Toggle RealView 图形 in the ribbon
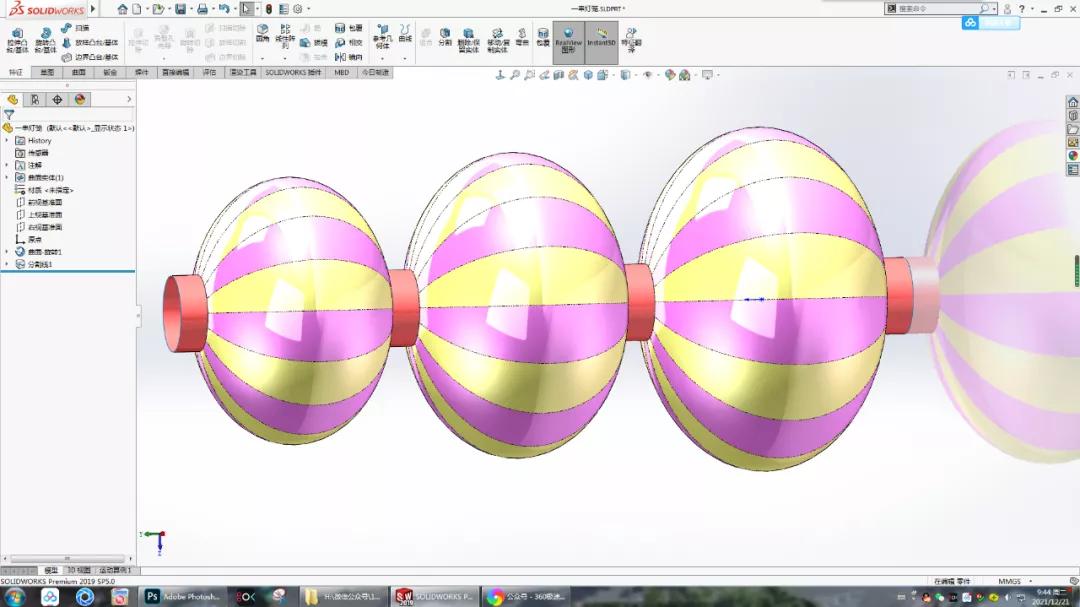1080x607 pixels. pyautogui.click(x=568, y=38)
